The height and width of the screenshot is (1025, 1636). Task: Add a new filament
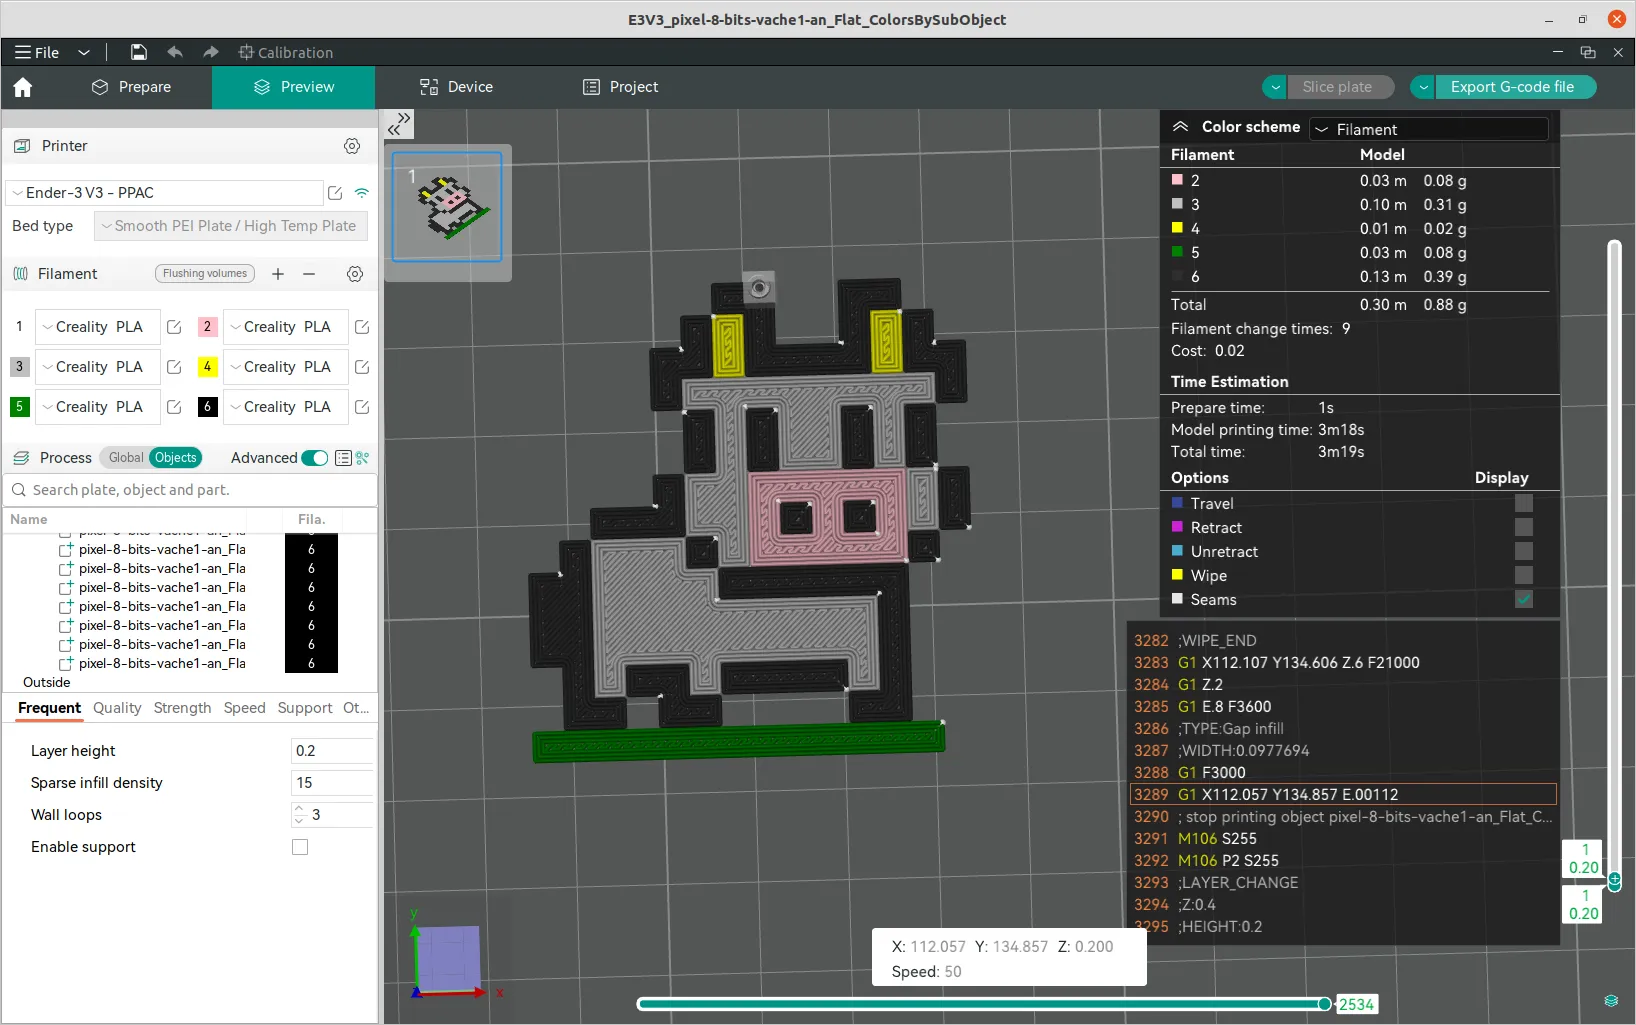click(278, 274)
